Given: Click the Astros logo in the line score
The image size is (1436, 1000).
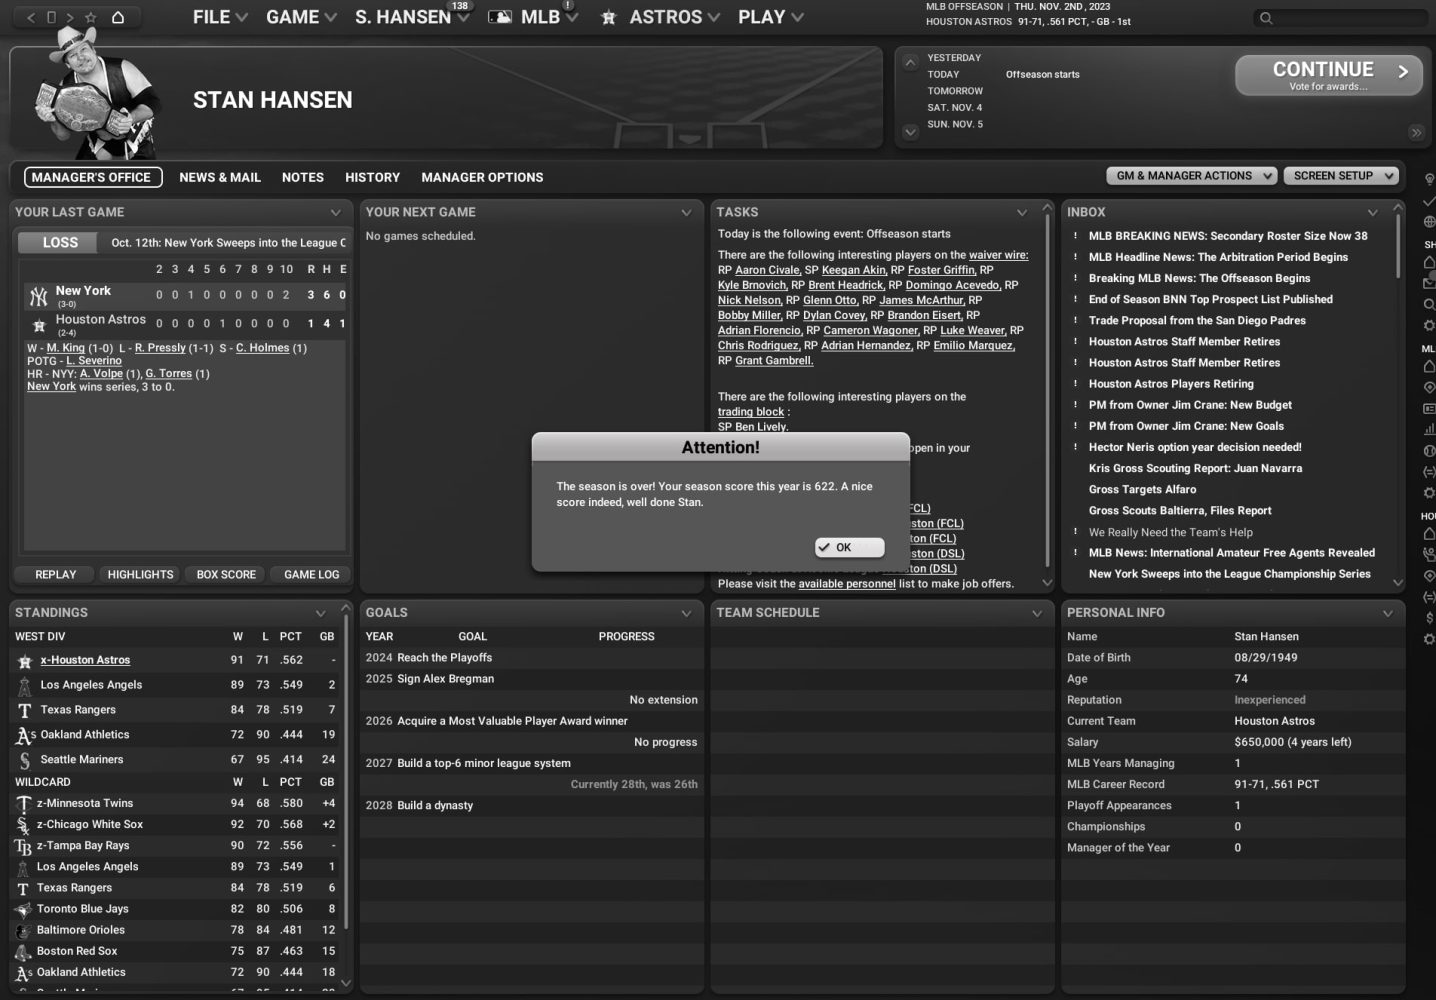Looking at the screenshot, I should tap(39, 325).
